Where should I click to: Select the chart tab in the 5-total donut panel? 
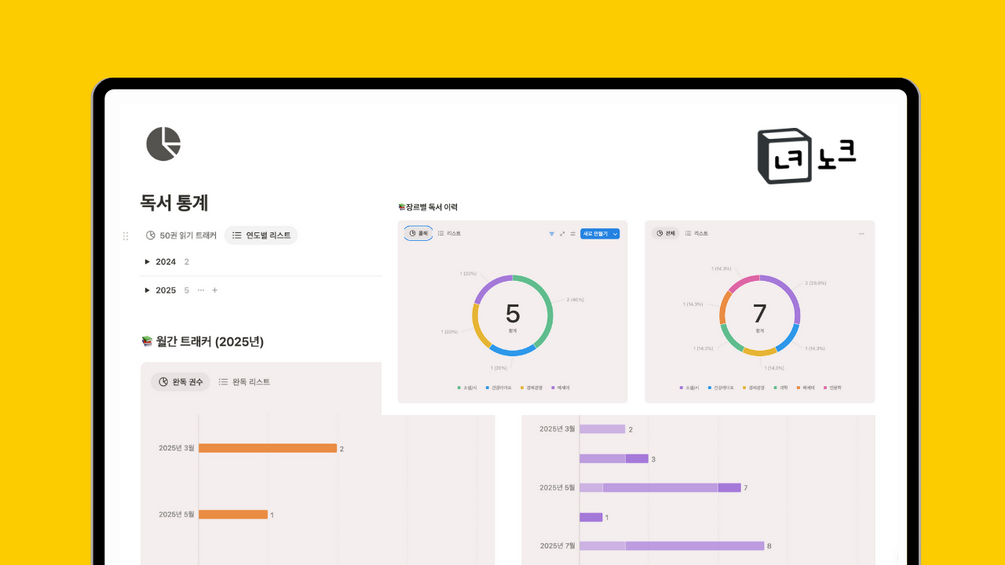[418, 234]
